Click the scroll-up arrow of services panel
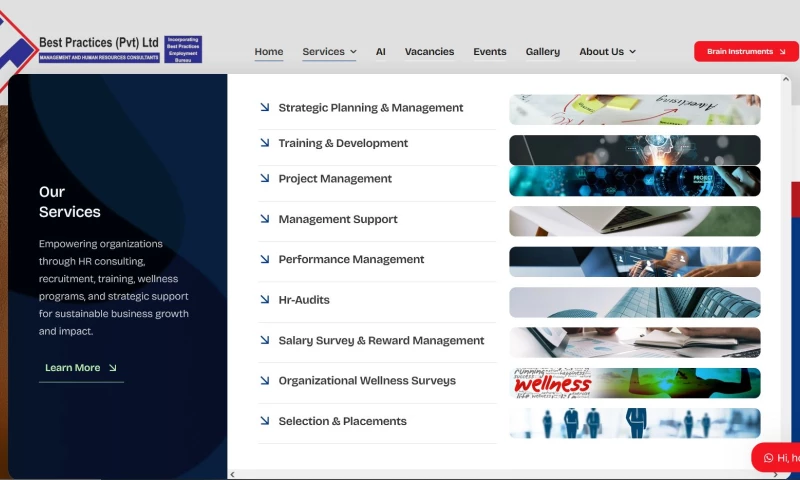The image size is (800, 480). 786,79
